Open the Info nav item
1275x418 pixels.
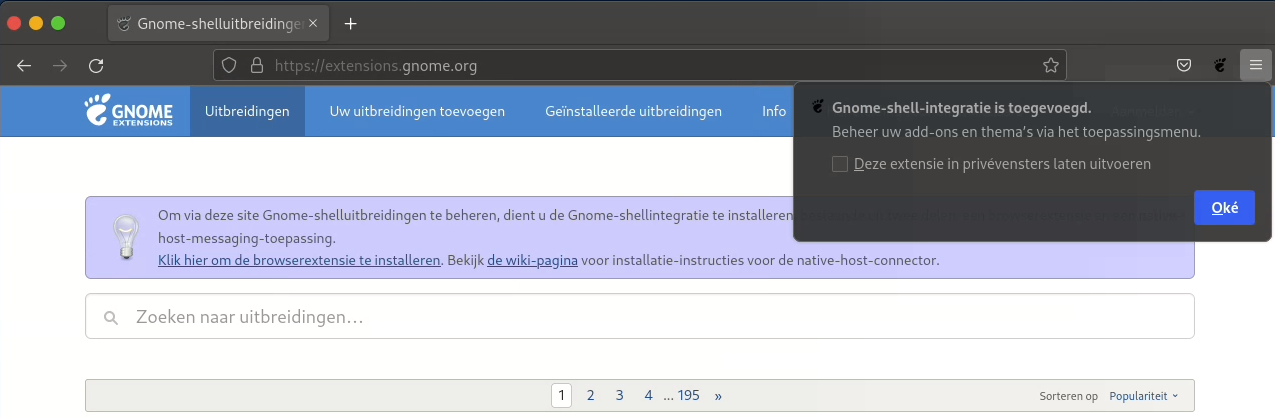pyautogui.click(x=774, y=111)
